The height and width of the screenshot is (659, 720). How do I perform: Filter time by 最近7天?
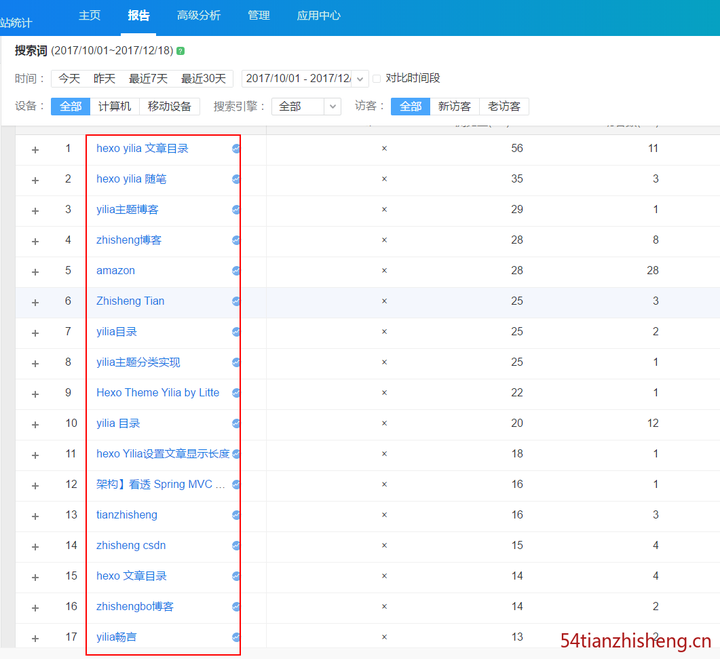148,79
